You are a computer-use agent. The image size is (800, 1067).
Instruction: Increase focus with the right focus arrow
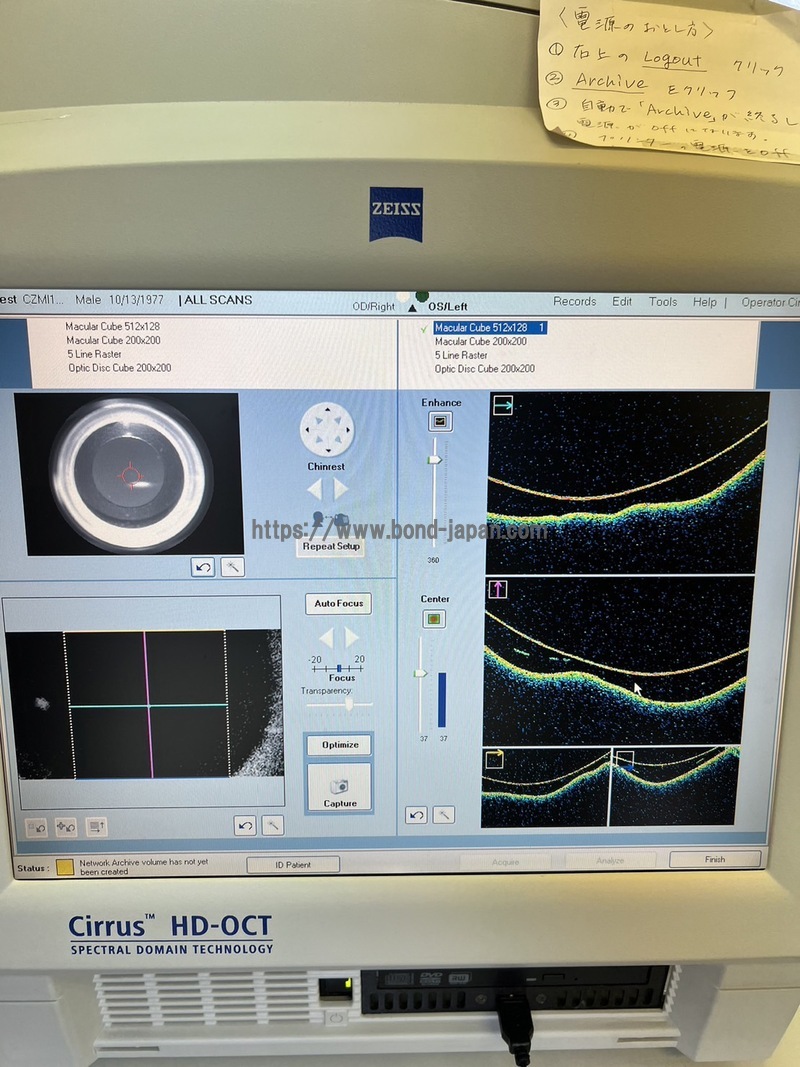pyautogui.click(x=352, y=638)
